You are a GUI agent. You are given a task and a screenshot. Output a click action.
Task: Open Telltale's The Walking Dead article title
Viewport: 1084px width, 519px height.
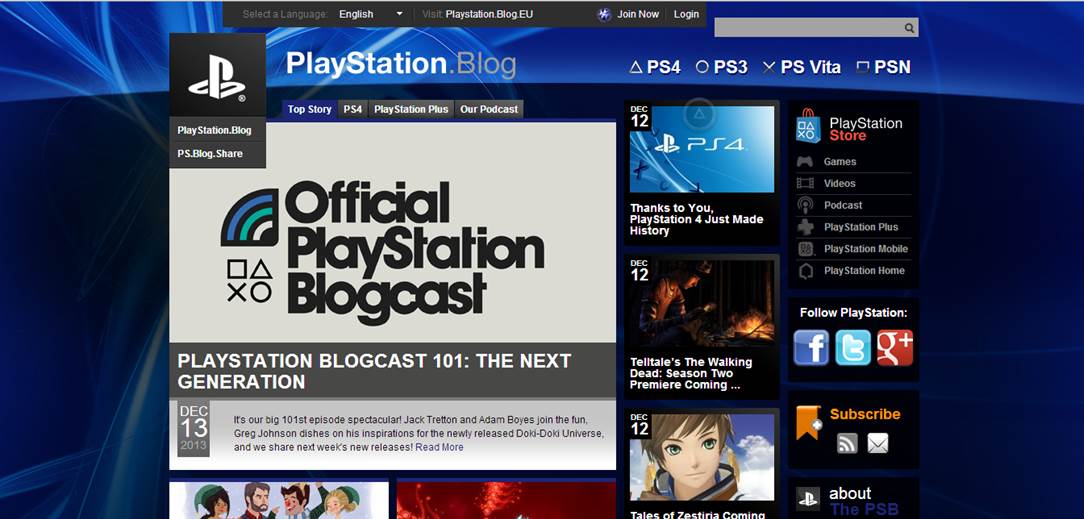pos(691,373)
